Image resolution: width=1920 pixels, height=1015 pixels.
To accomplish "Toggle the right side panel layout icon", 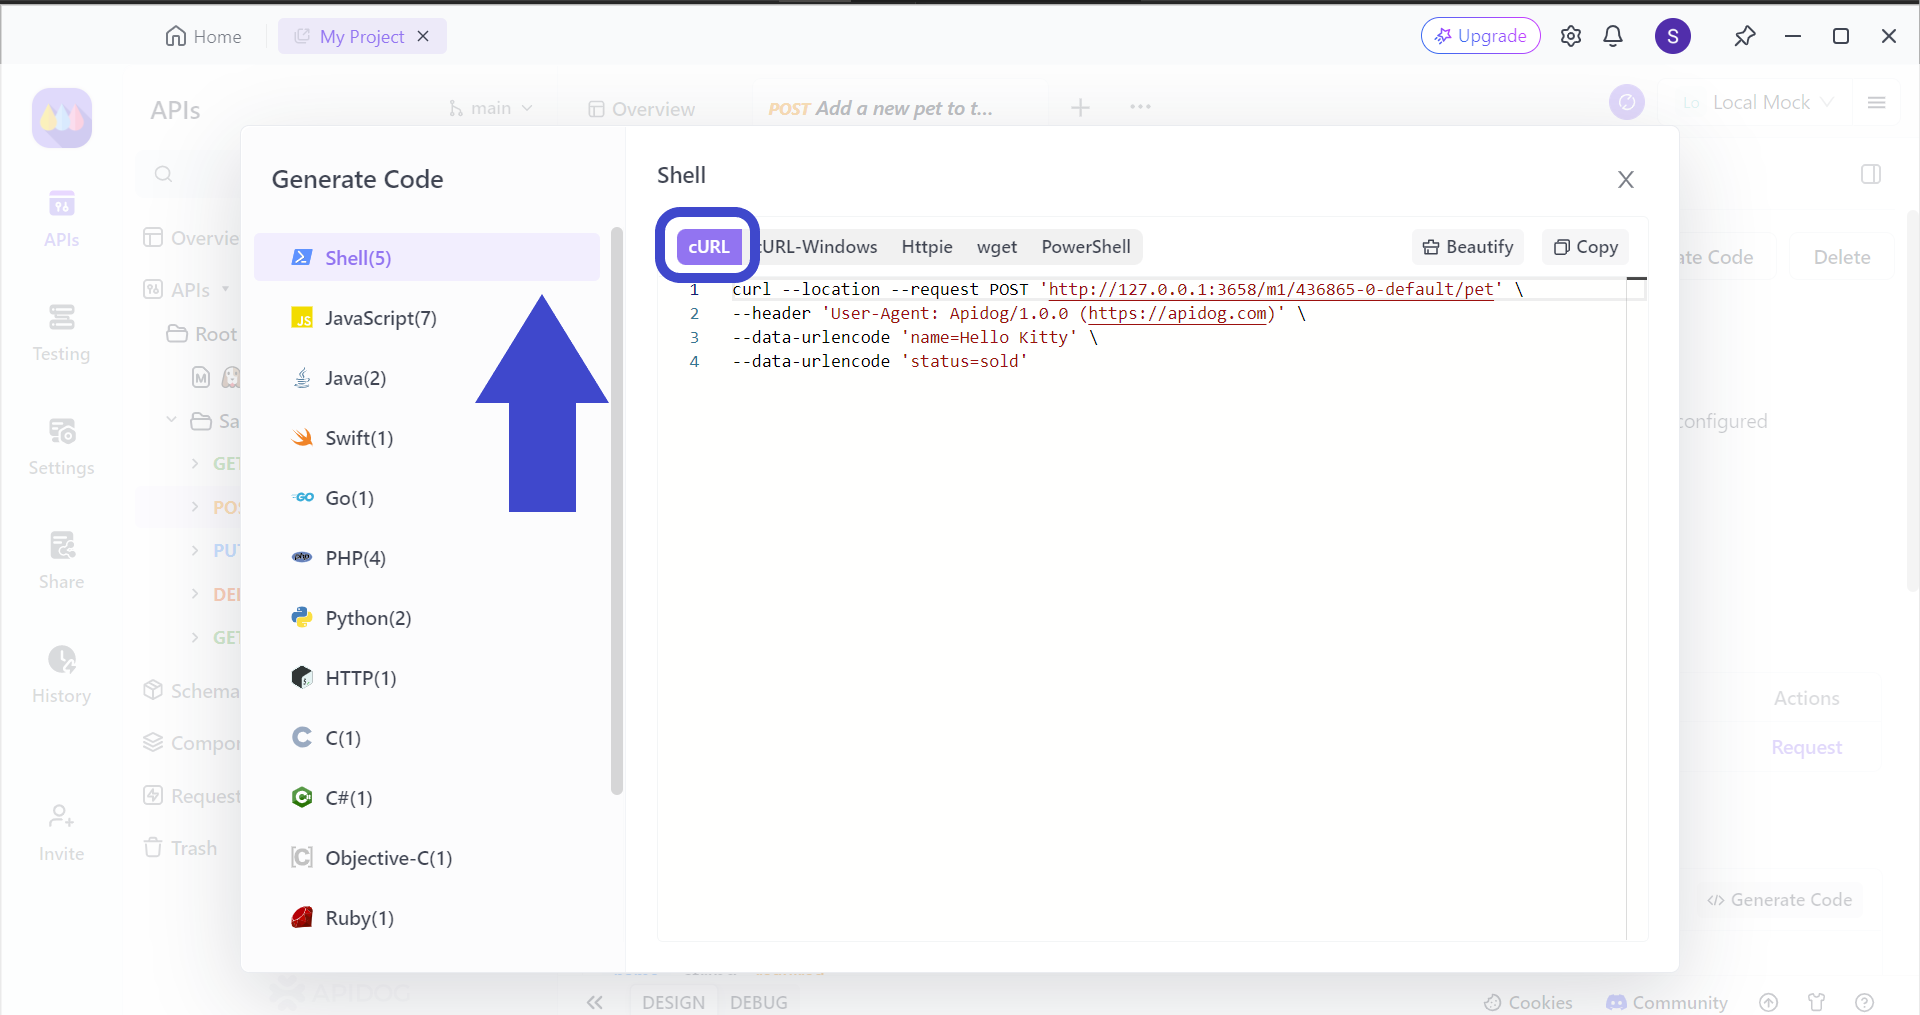I will point(1871,174).
